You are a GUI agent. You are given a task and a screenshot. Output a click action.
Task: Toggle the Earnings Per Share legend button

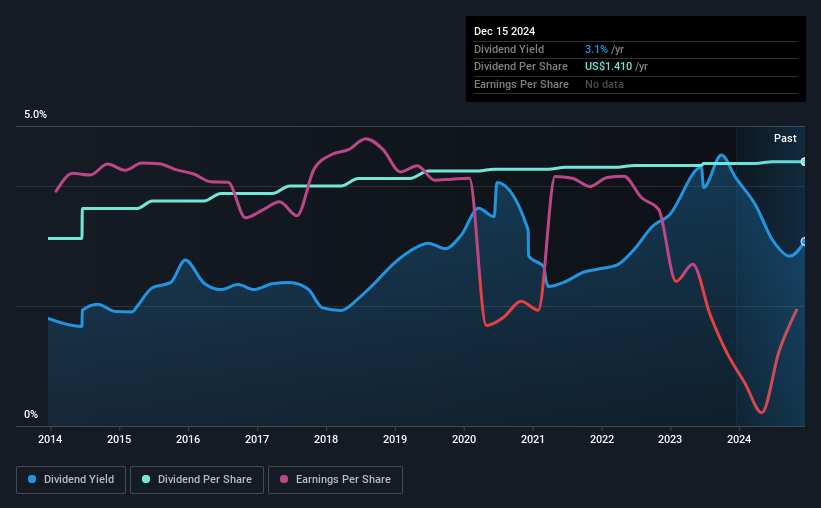pos(335,480)
